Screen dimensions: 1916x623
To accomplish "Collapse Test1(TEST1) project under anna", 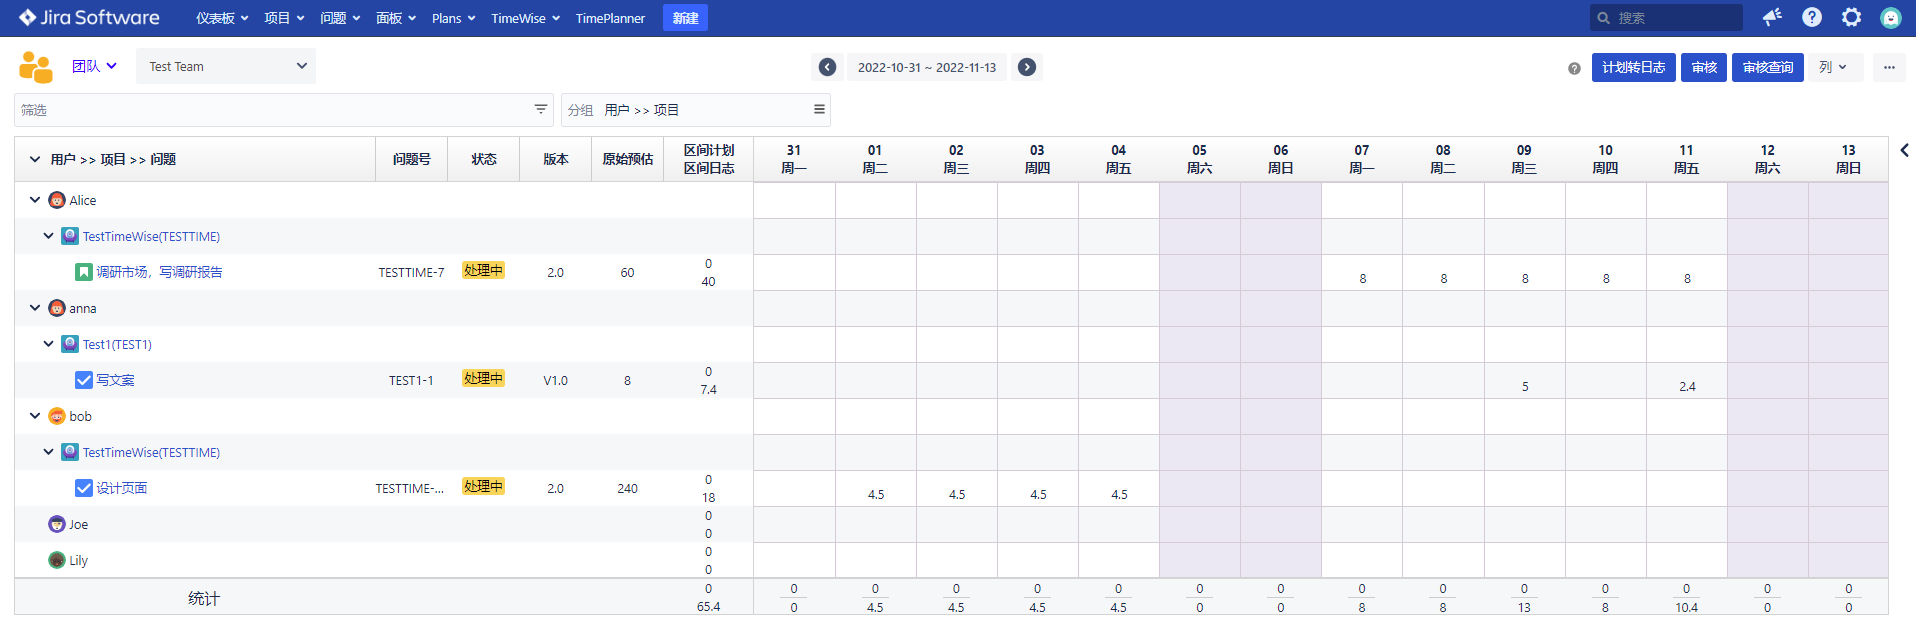I will tap(48, 344).
